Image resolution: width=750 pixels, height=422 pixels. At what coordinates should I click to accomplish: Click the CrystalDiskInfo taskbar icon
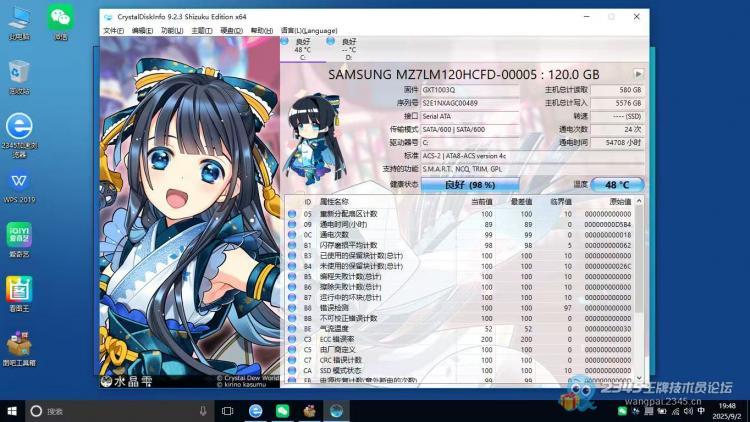coord(336,411)
